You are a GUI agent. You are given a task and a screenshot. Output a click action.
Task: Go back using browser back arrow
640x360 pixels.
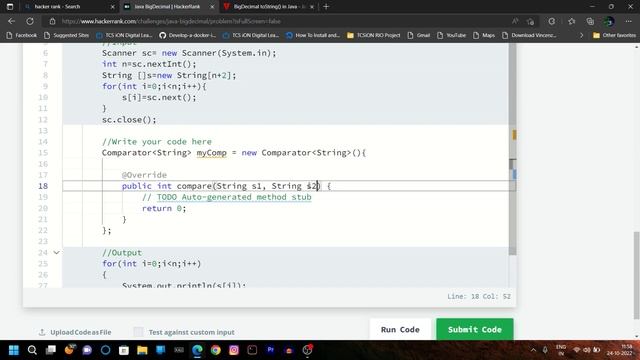point(11,21)
